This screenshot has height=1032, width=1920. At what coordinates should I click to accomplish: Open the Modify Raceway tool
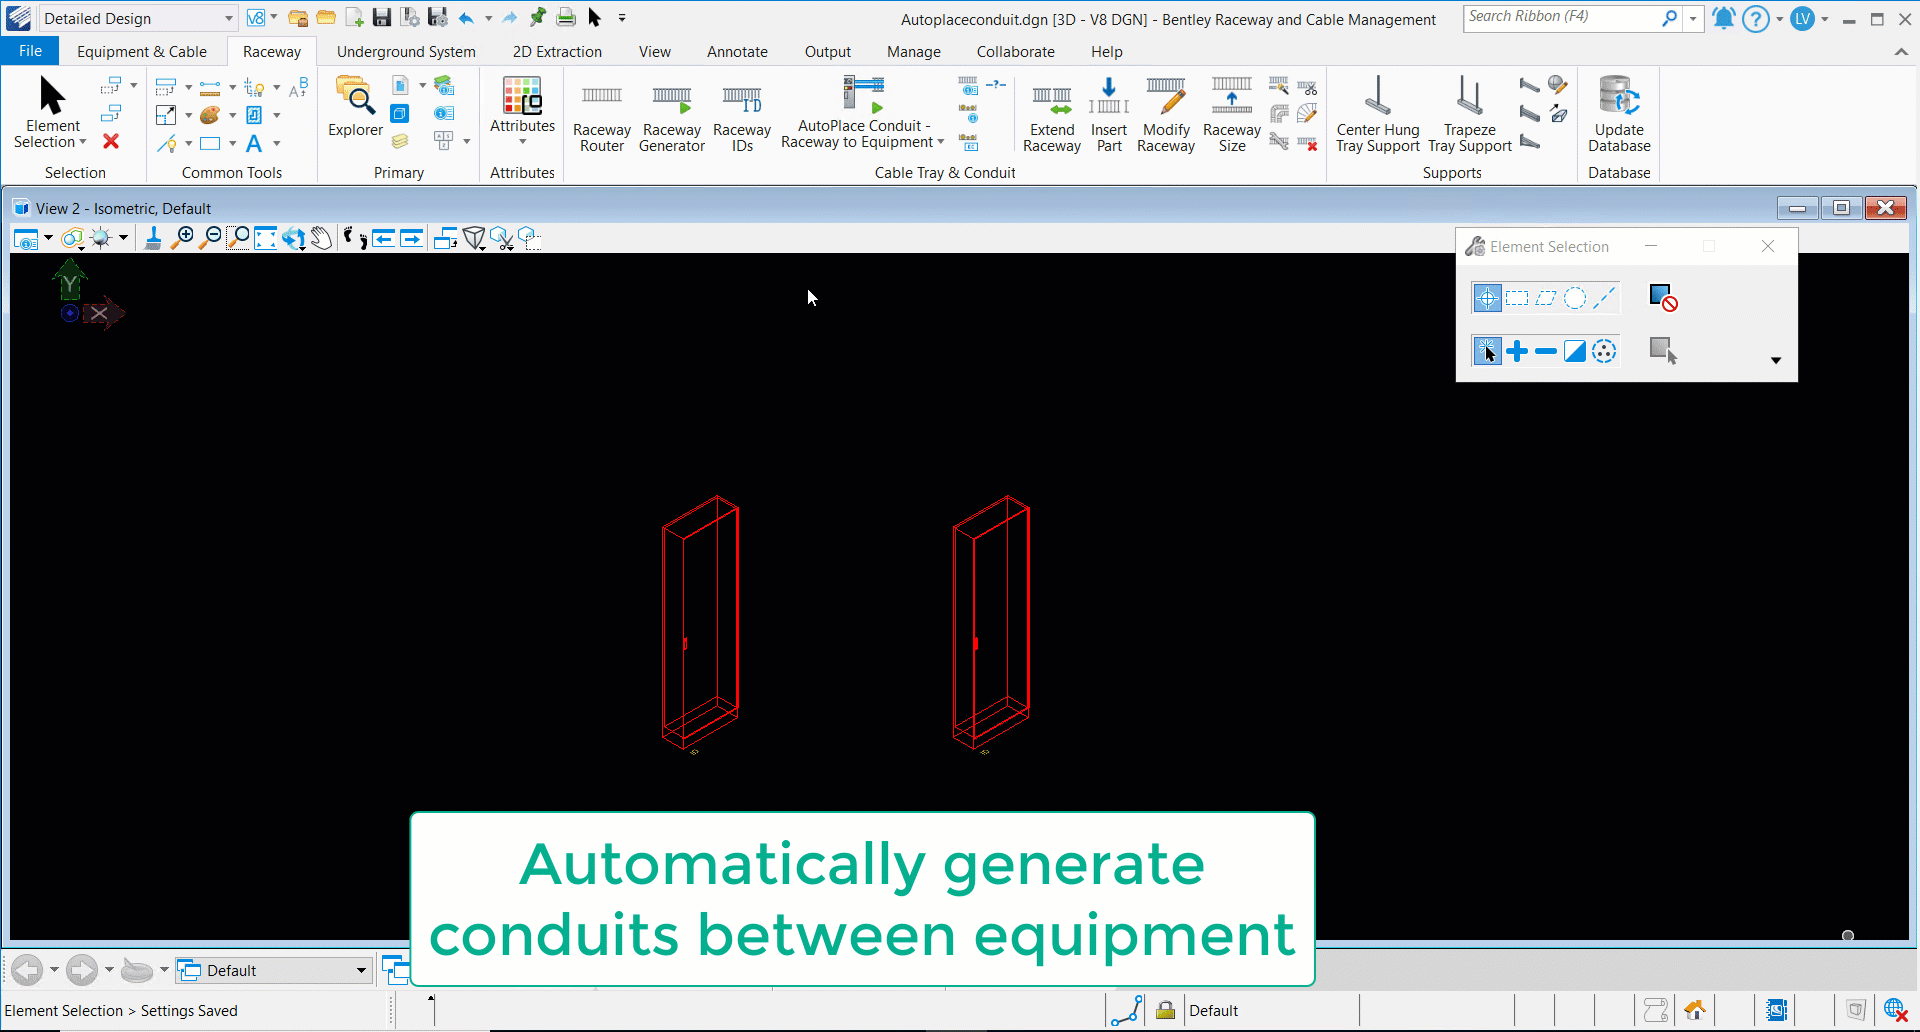[1165, 118]
